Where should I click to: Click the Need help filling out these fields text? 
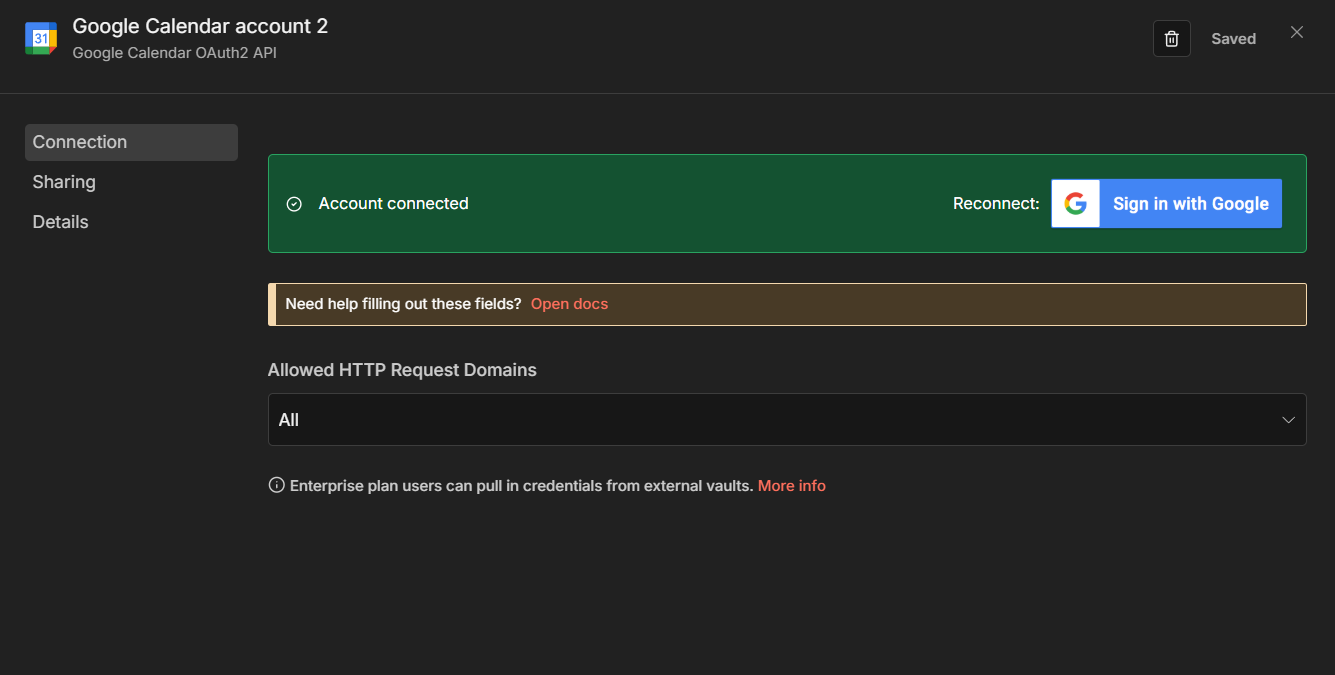tap(403, 304)
